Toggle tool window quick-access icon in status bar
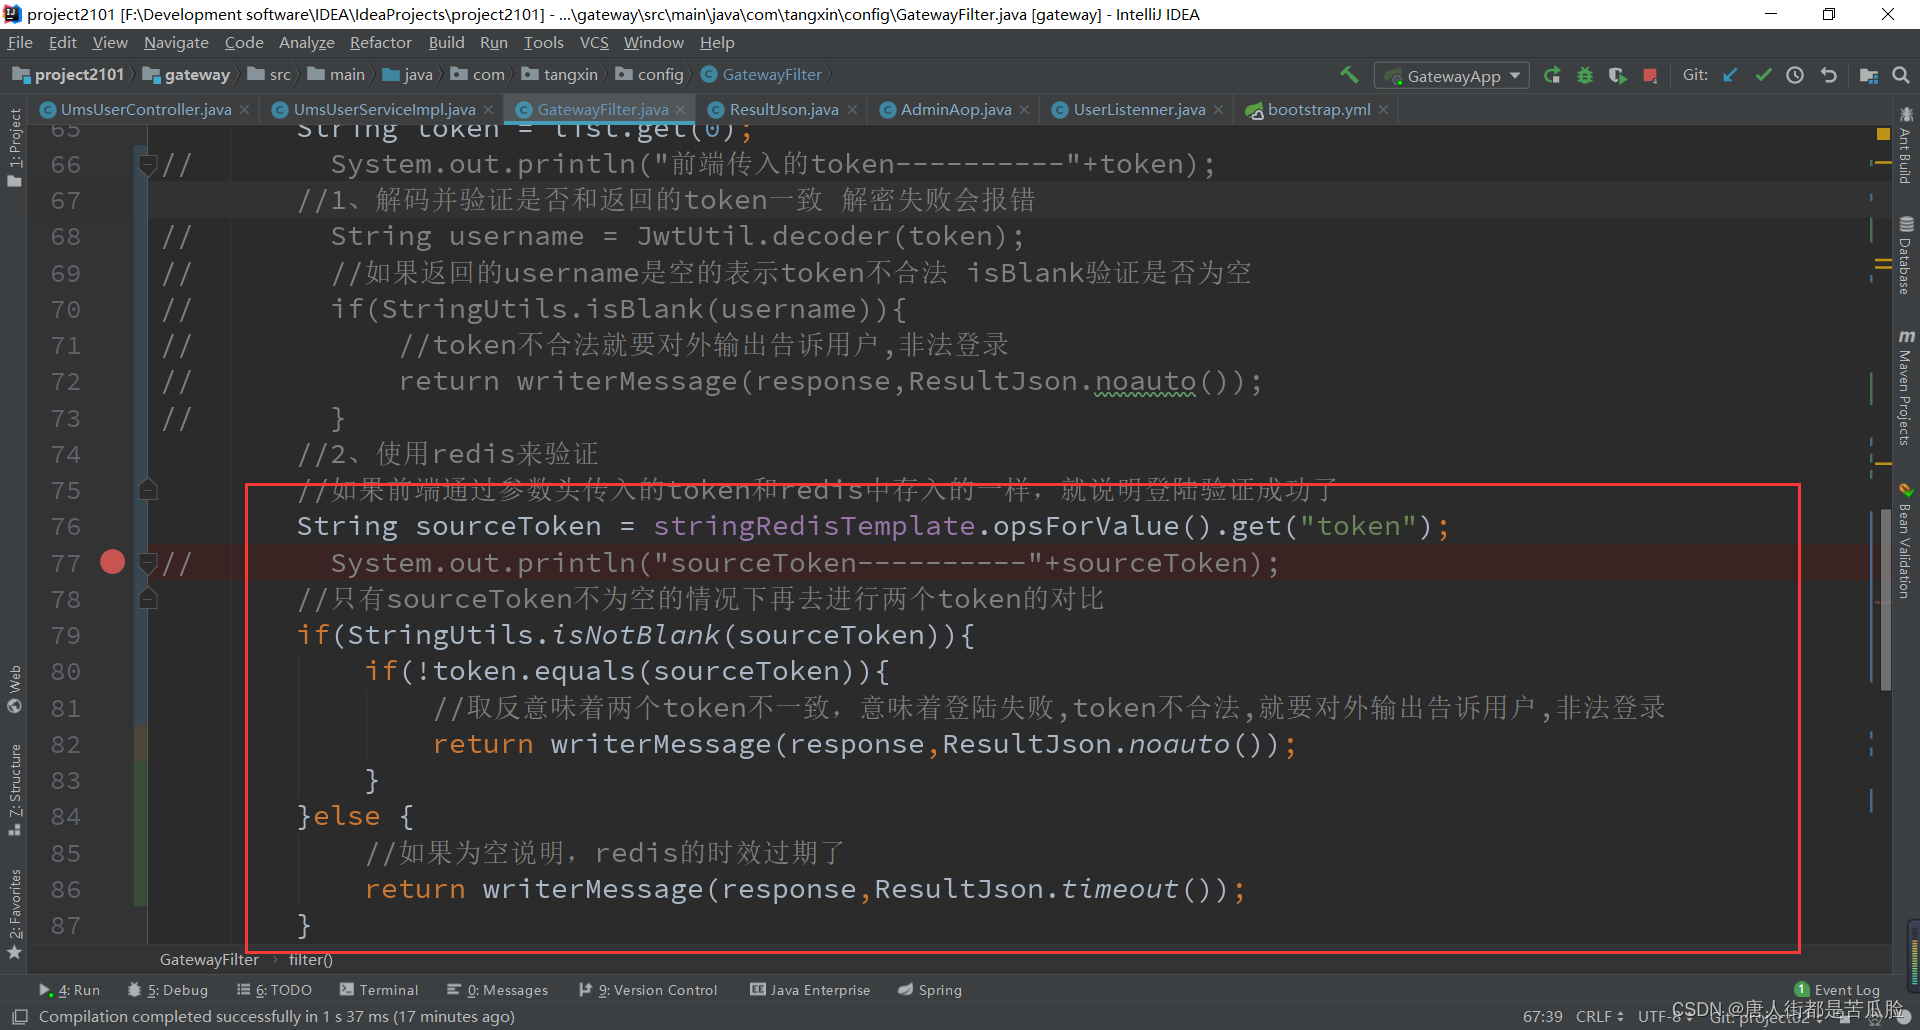 tap(19, 1016)
